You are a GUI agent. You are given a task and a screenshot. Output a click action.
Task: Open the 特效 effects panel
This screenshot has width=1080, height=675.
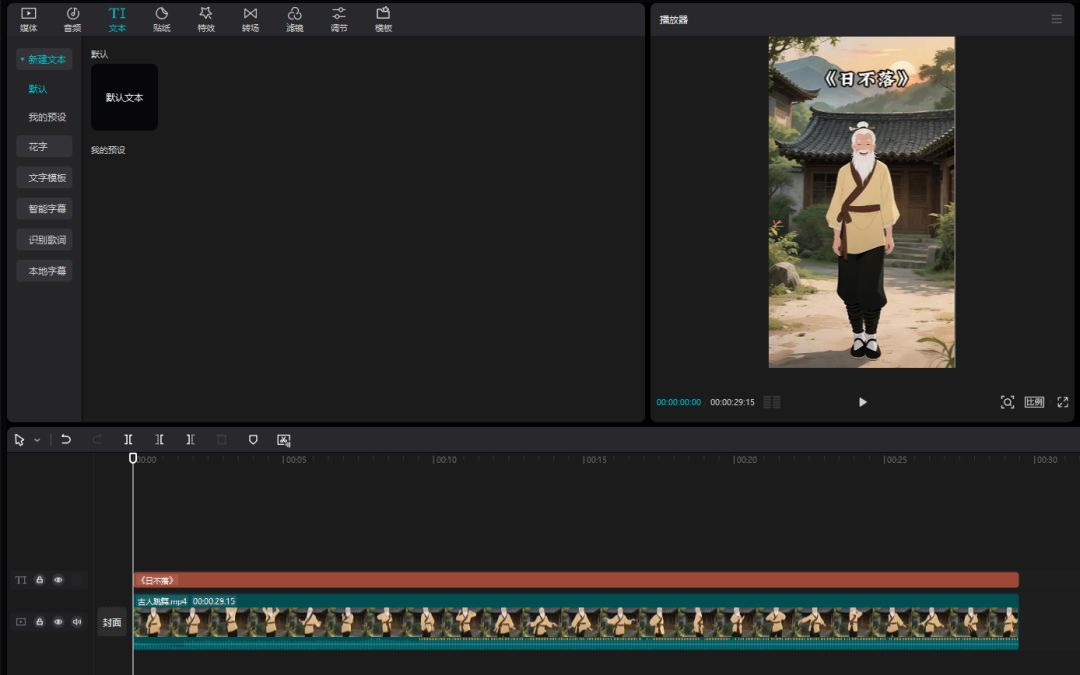[x=206, y=19]
